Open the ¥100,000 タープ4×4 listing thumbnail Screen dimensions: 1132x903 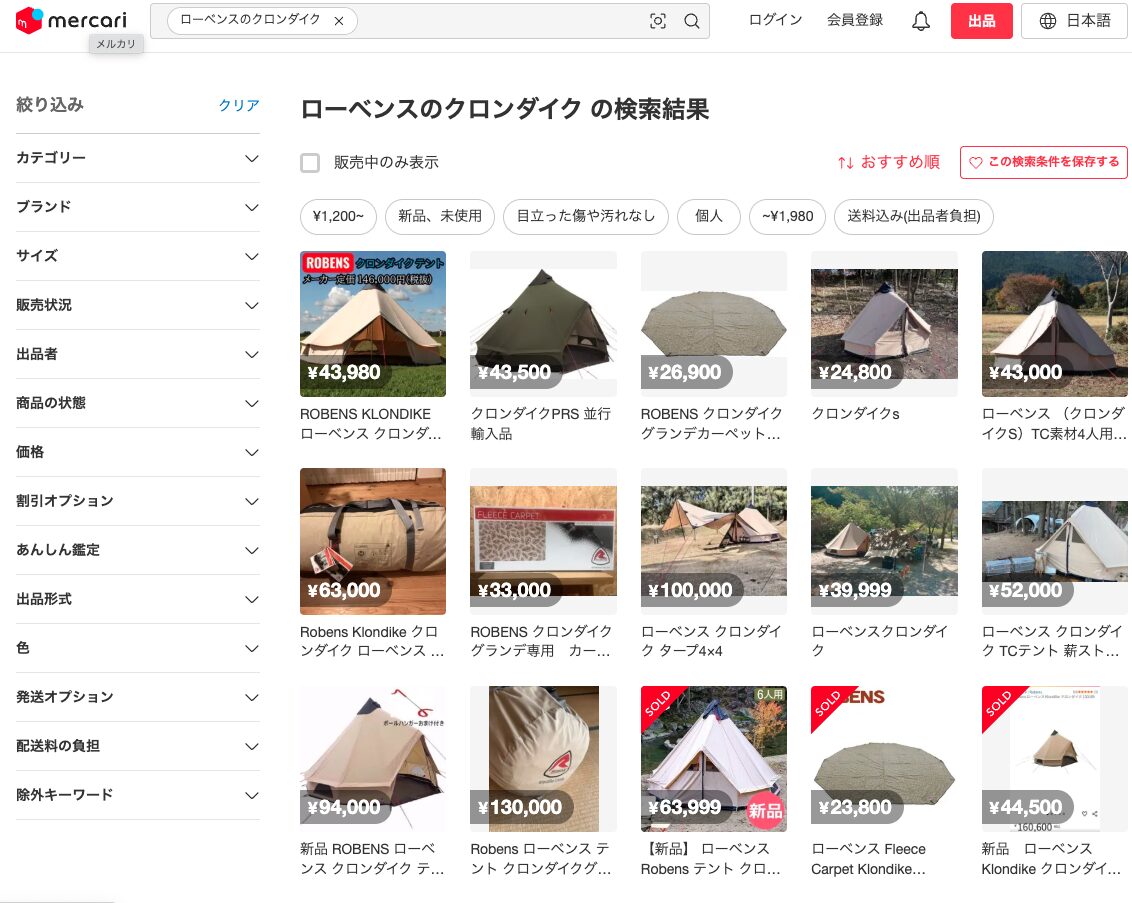[x=713, y=541]
